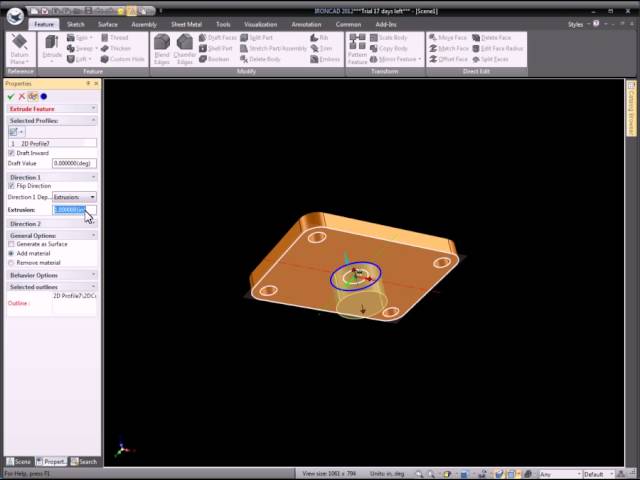The image size is (640, 480).
Task: Switch to the Assembly ribbon tab
Action: click(144, 24)
